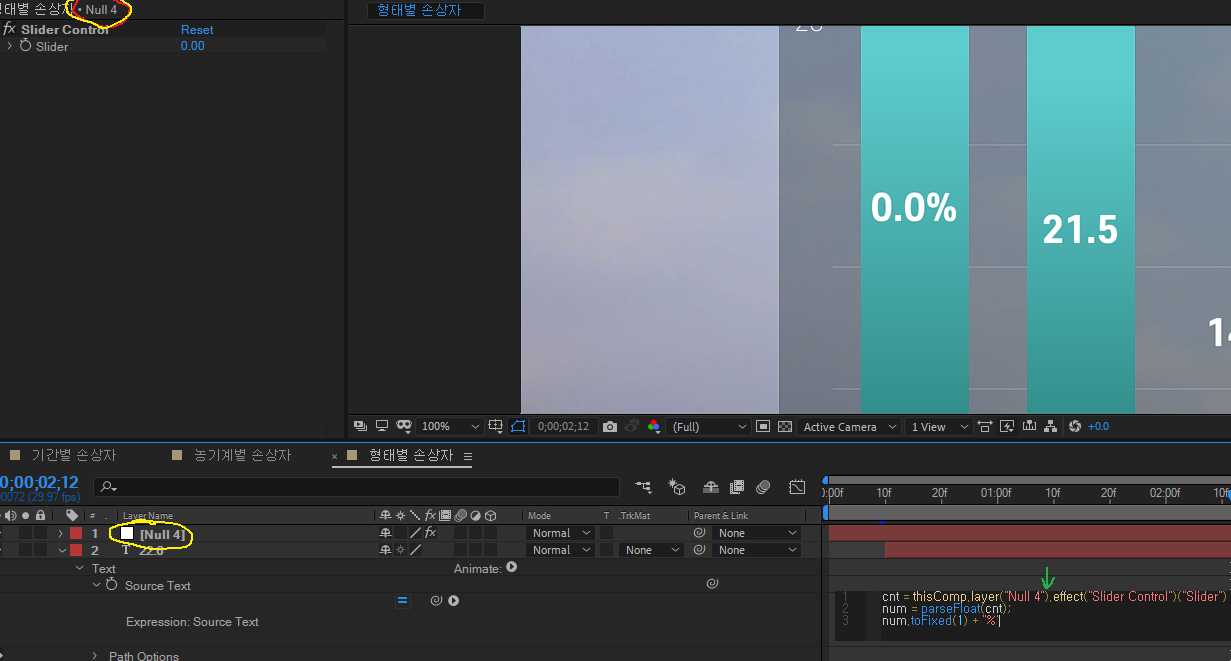The width and height of the screenshot is (1231, 661).
Task: Click the timeline layer search field
Action: click(x=356, y=487)
